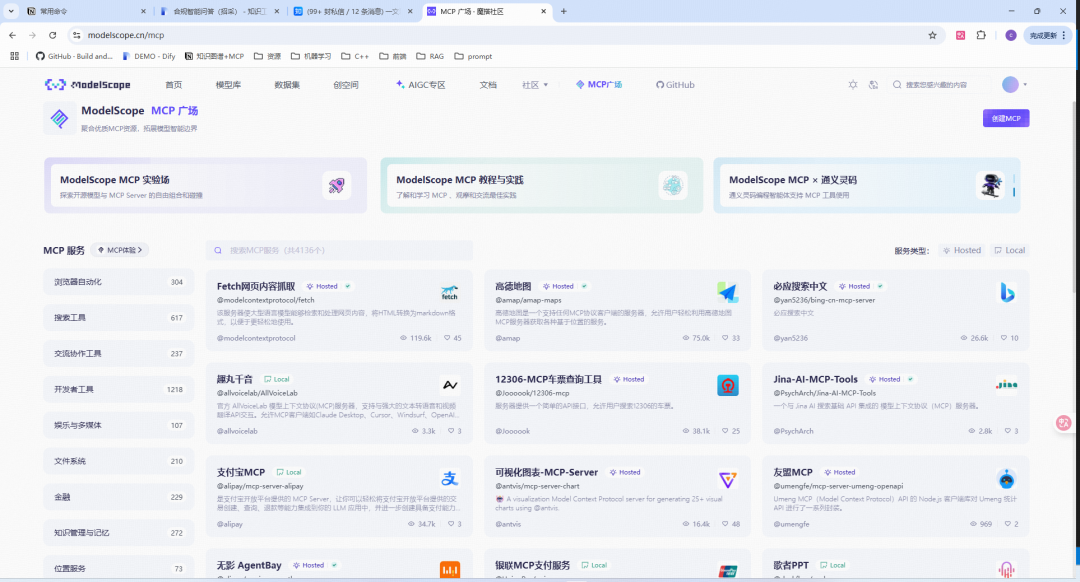Viewport: 1080px width, 582px height.
Task: Click the heart icon on Fetch网页内容抓取 card
Action: (447, 338)
